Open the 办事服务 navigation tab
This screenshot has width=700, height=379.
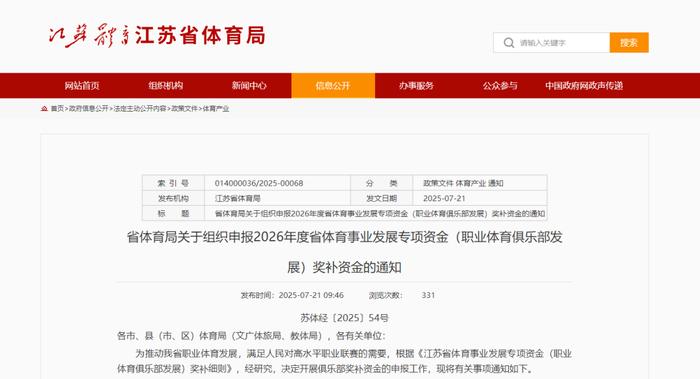tap(417, 86)
